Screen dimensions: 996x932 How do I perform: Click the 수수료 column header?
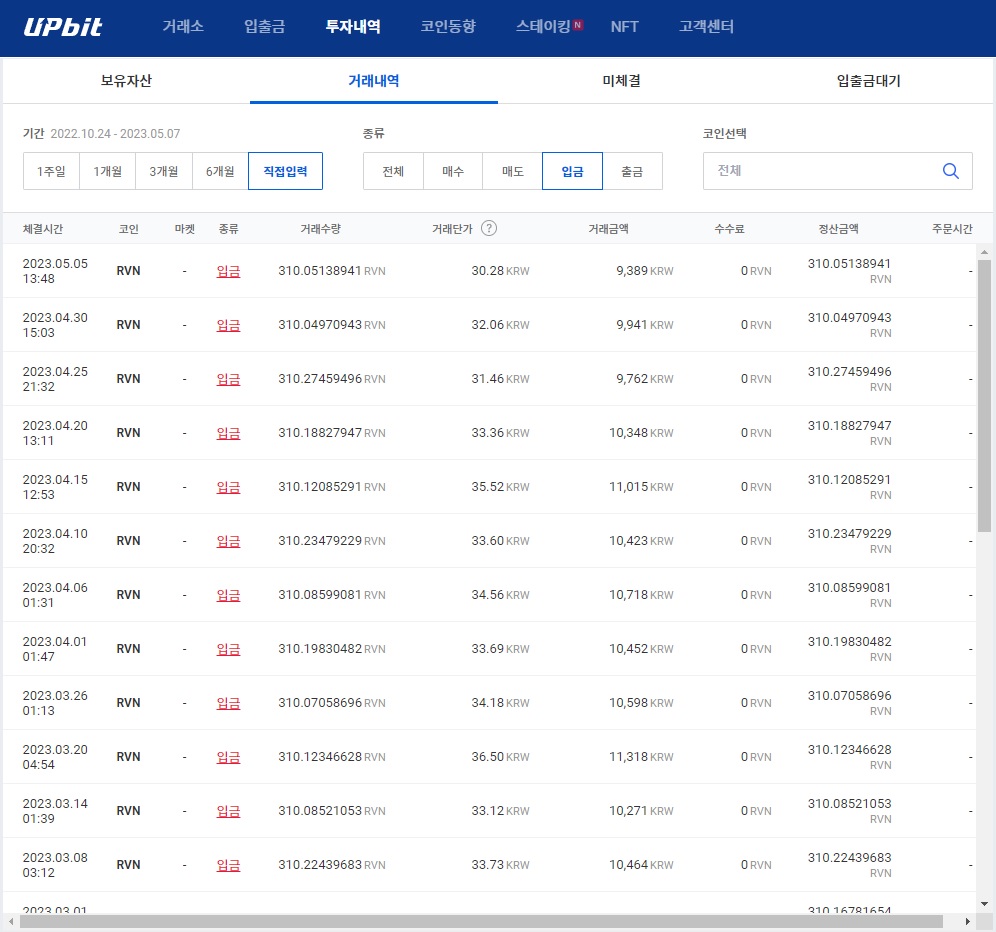pos(729,229)
